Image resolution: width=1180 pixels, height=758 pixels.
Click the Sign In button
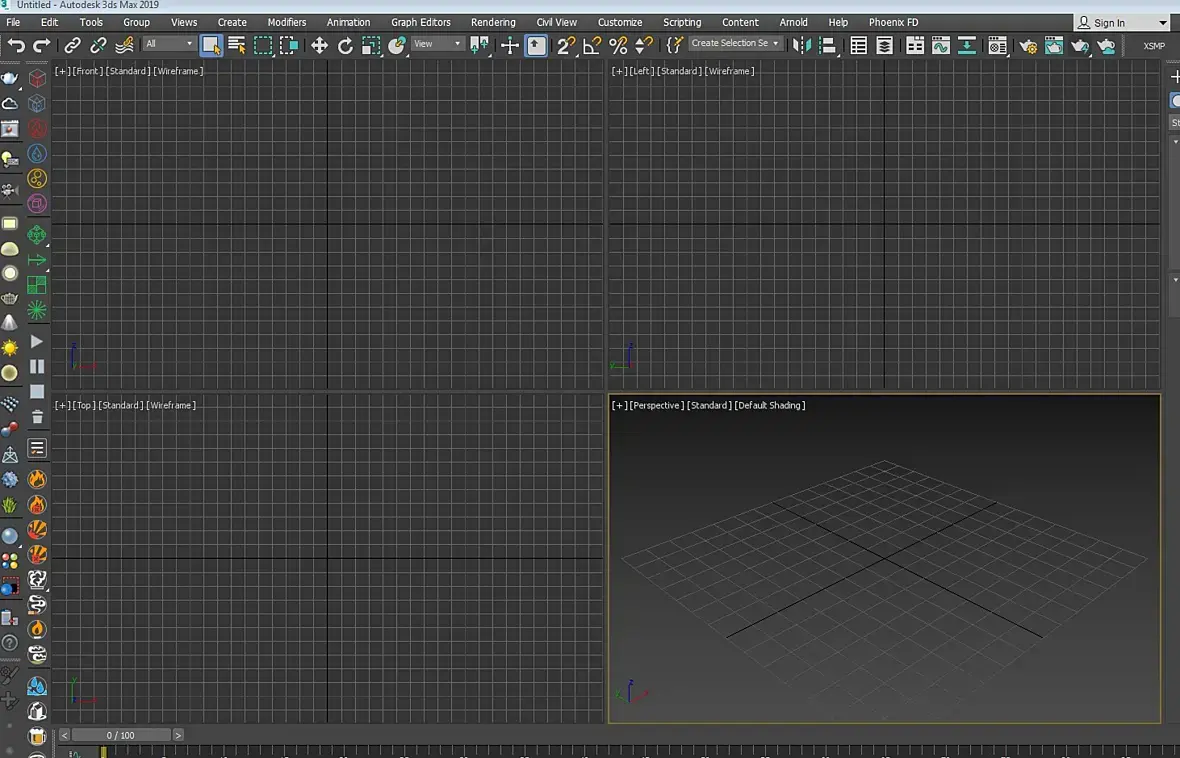tap(1108, 23)
